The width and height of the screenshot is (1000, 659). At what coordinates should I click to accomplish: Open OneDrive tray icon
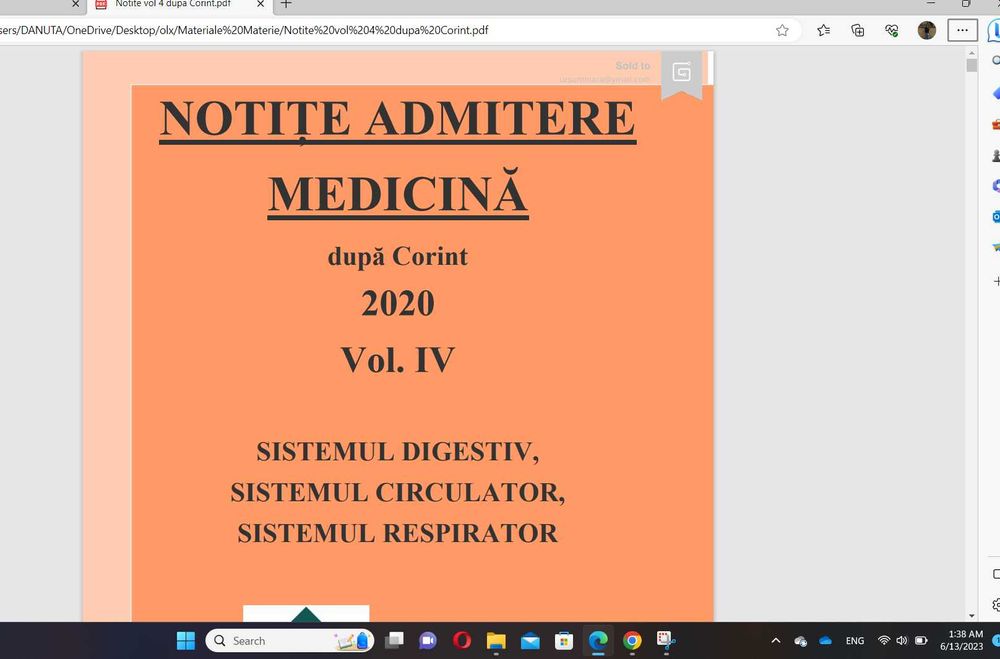tap(825, 640)
